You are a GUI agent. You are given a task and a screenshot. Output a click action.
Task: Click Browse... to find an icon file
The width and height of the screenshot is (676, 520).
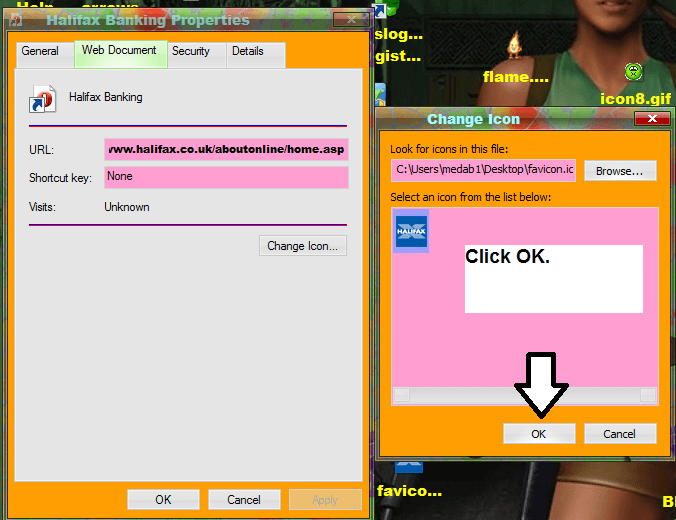[x=620, y=171]
